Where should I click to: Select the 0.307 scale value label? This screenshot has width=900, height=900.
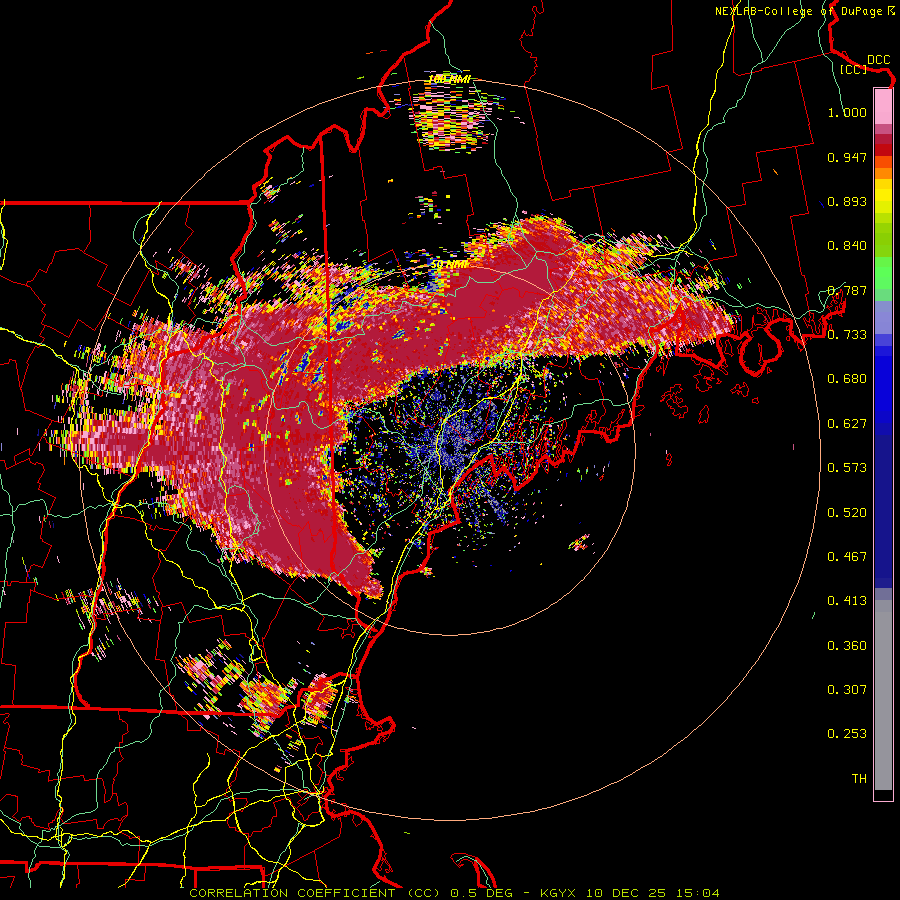pyautogui.click(x=847, y=690)
